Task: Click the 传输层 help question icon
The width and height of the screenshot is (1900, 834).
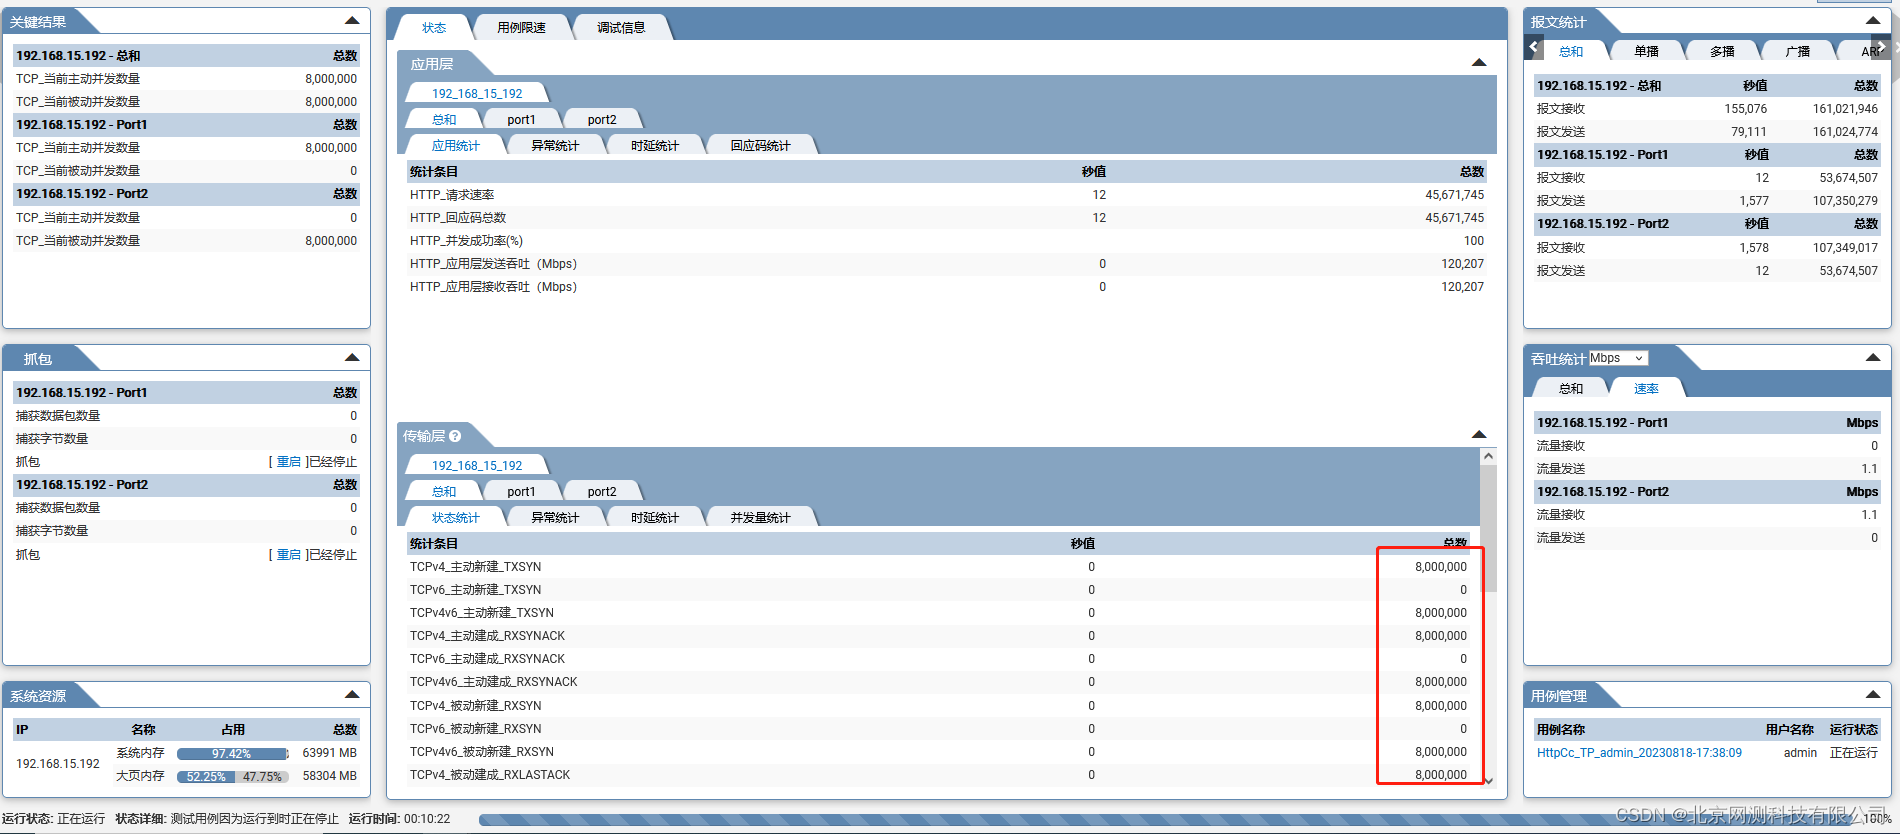Action: click(455, 436)
